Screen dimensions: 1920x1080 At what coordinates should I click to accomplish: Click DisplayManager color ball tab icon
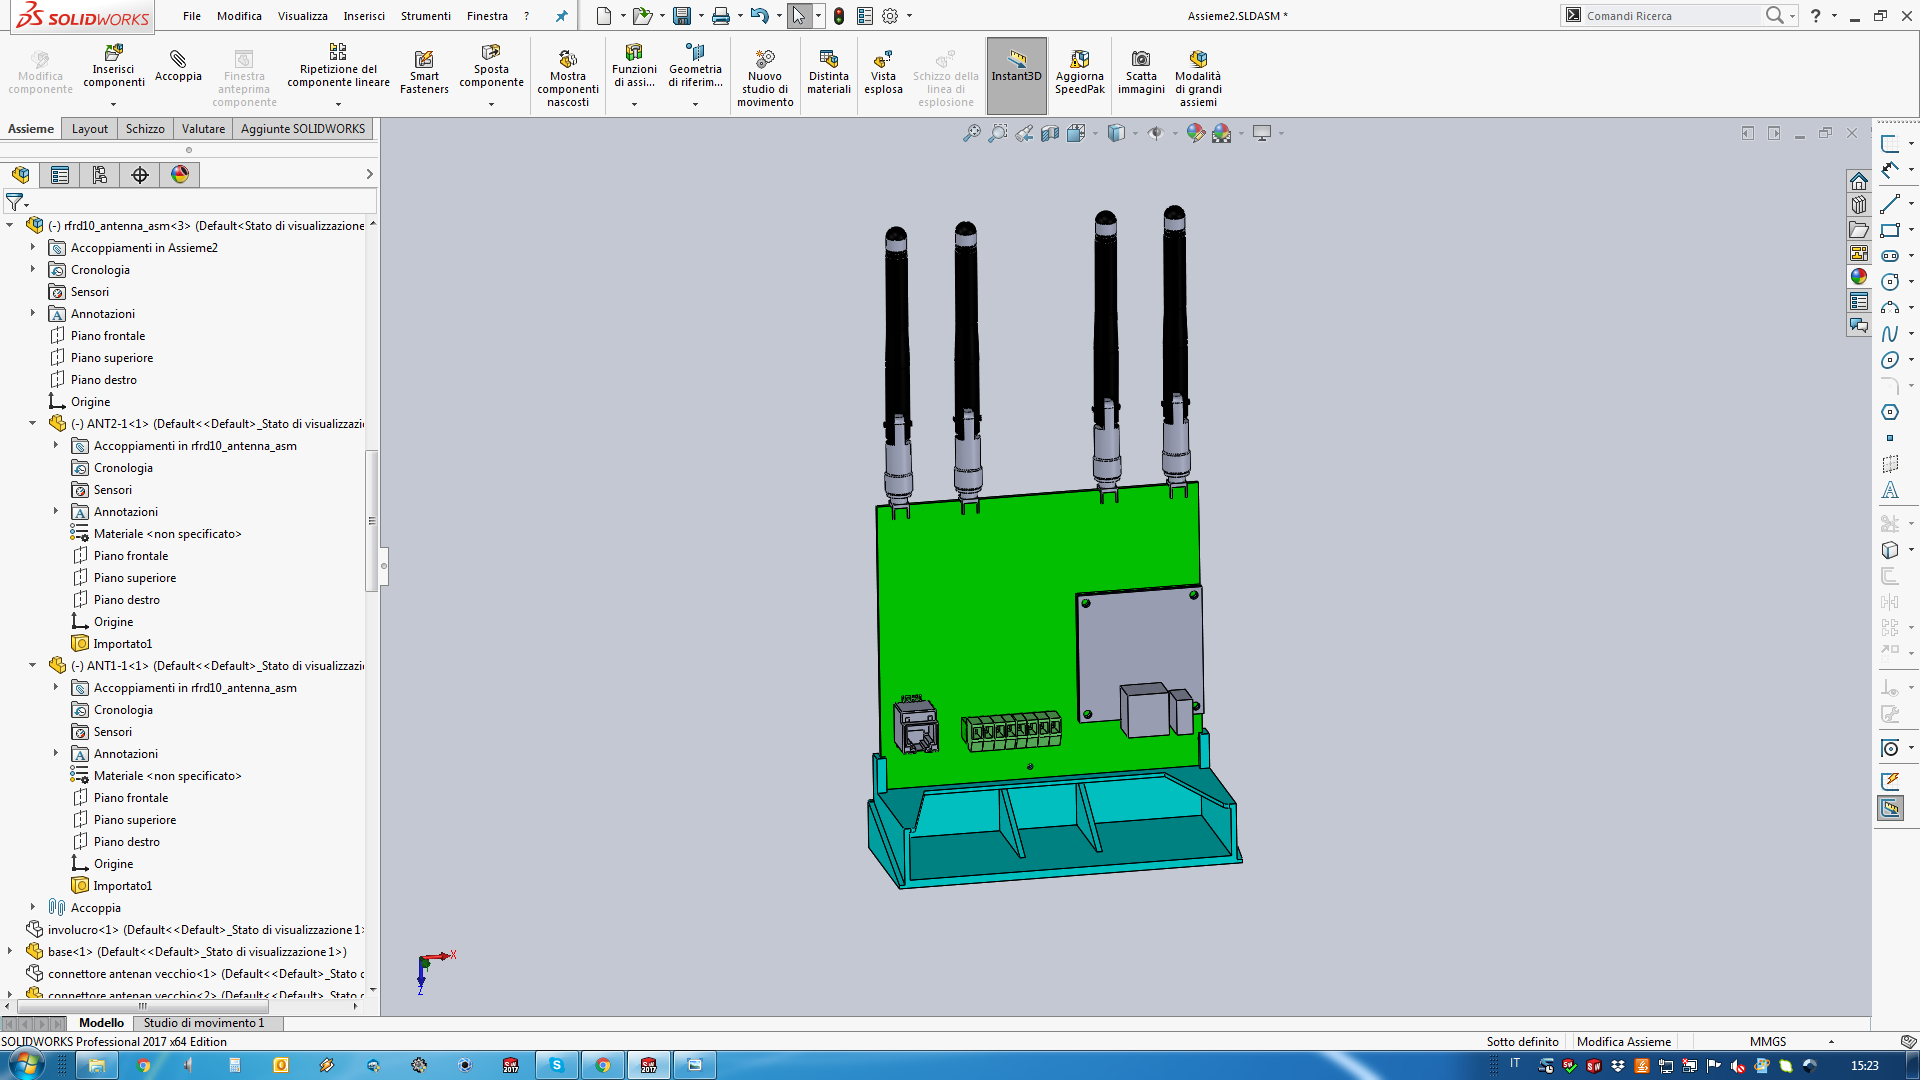click(x=180, y=175)
